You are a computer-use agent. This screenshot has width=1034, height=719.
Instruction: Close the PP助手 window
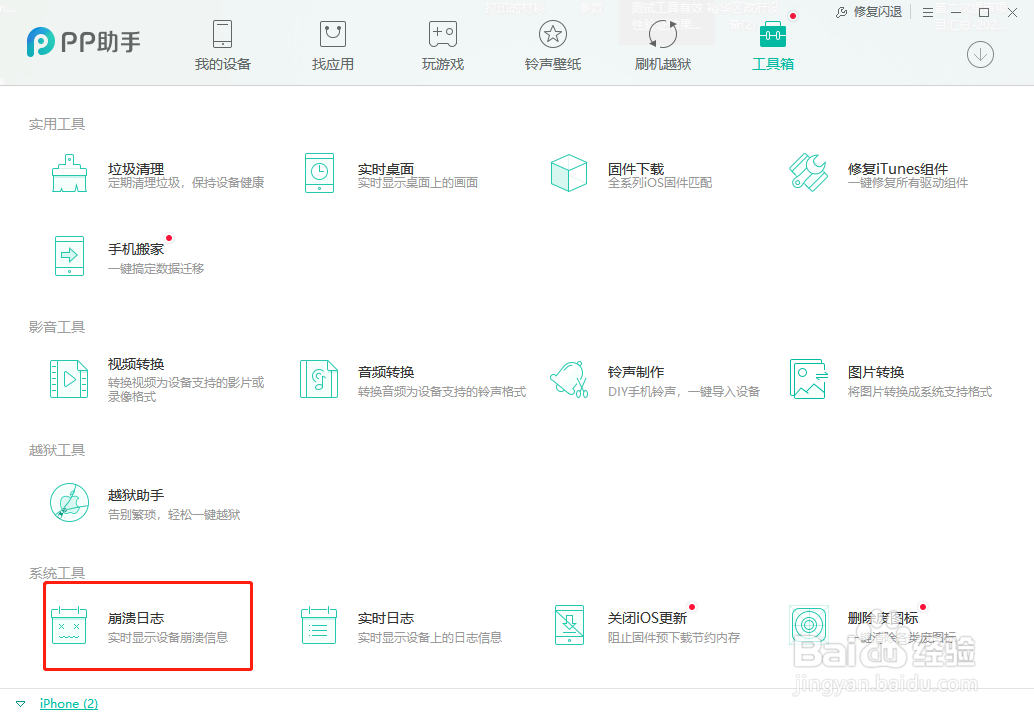click(x=1012, y=13)
